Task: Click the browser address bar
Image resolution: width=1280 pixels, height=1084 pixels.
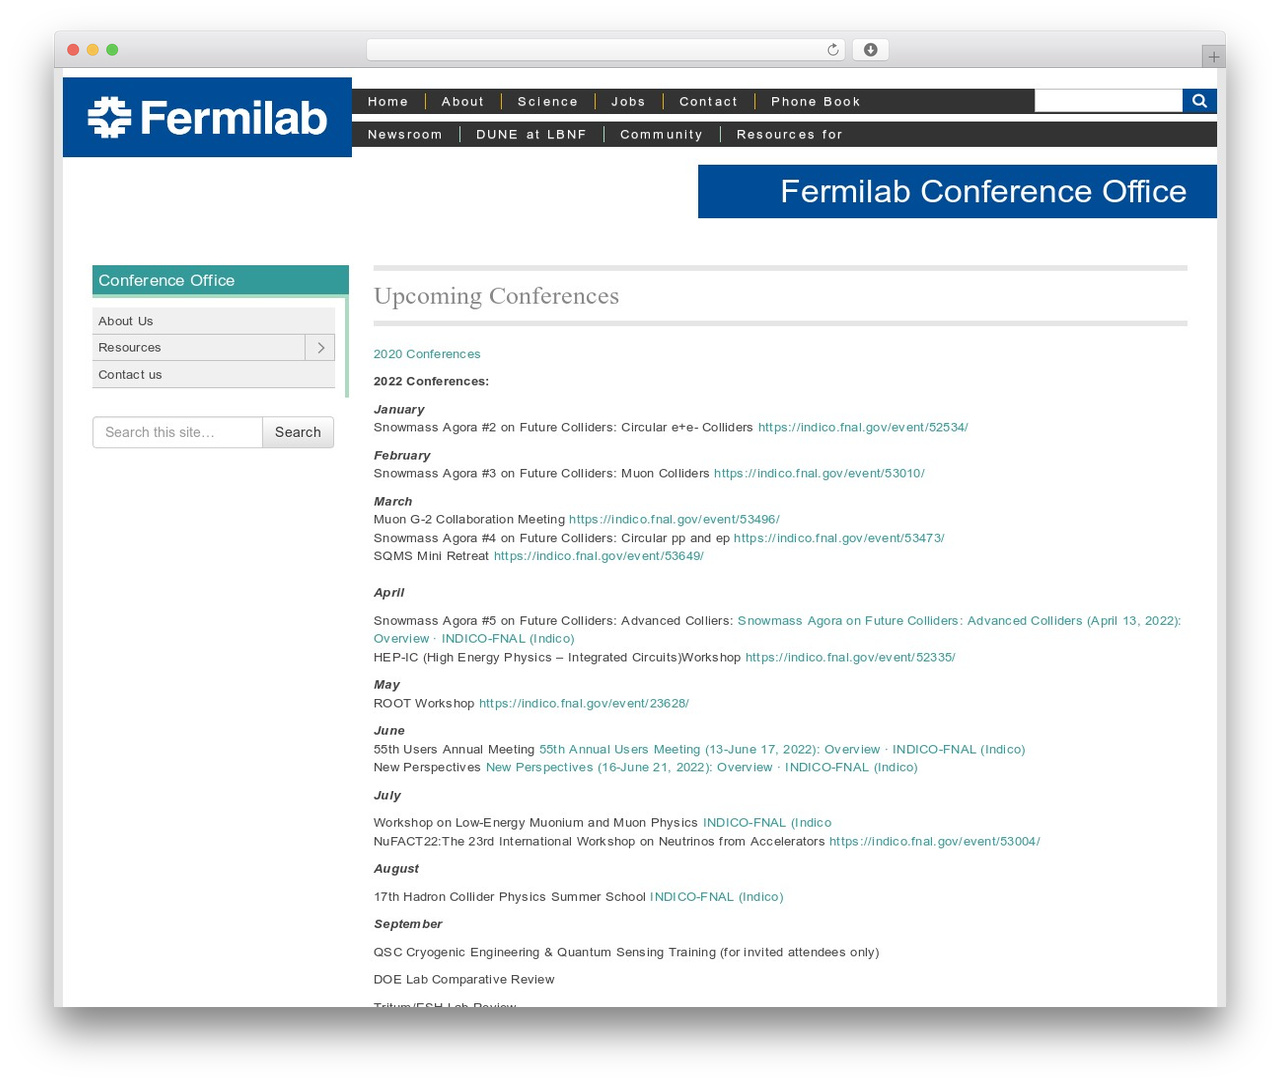Action: [606, 50]
